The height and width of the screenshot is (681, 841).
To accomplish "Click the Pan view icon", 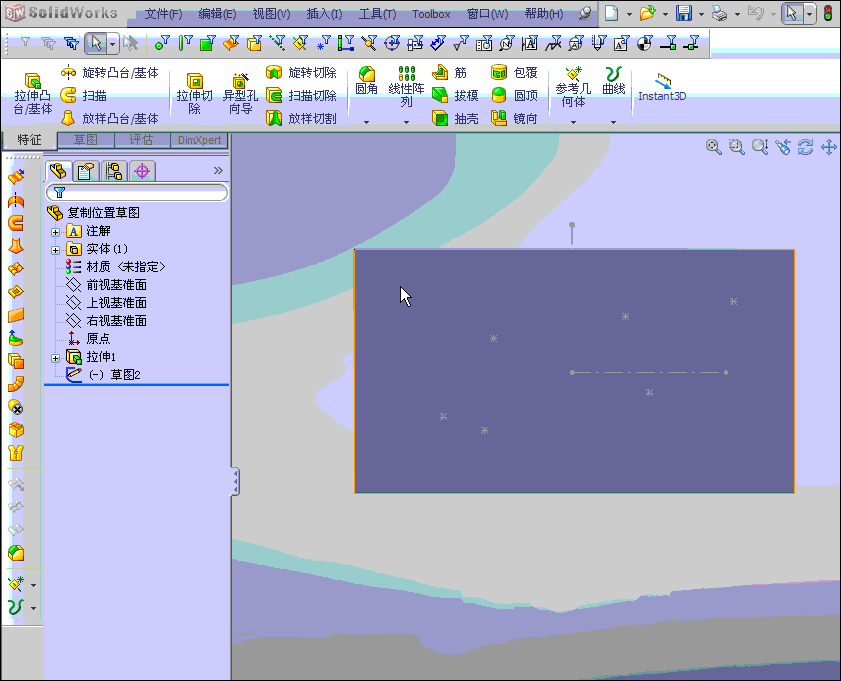I will pyautogui.click(x=829, y=146).
